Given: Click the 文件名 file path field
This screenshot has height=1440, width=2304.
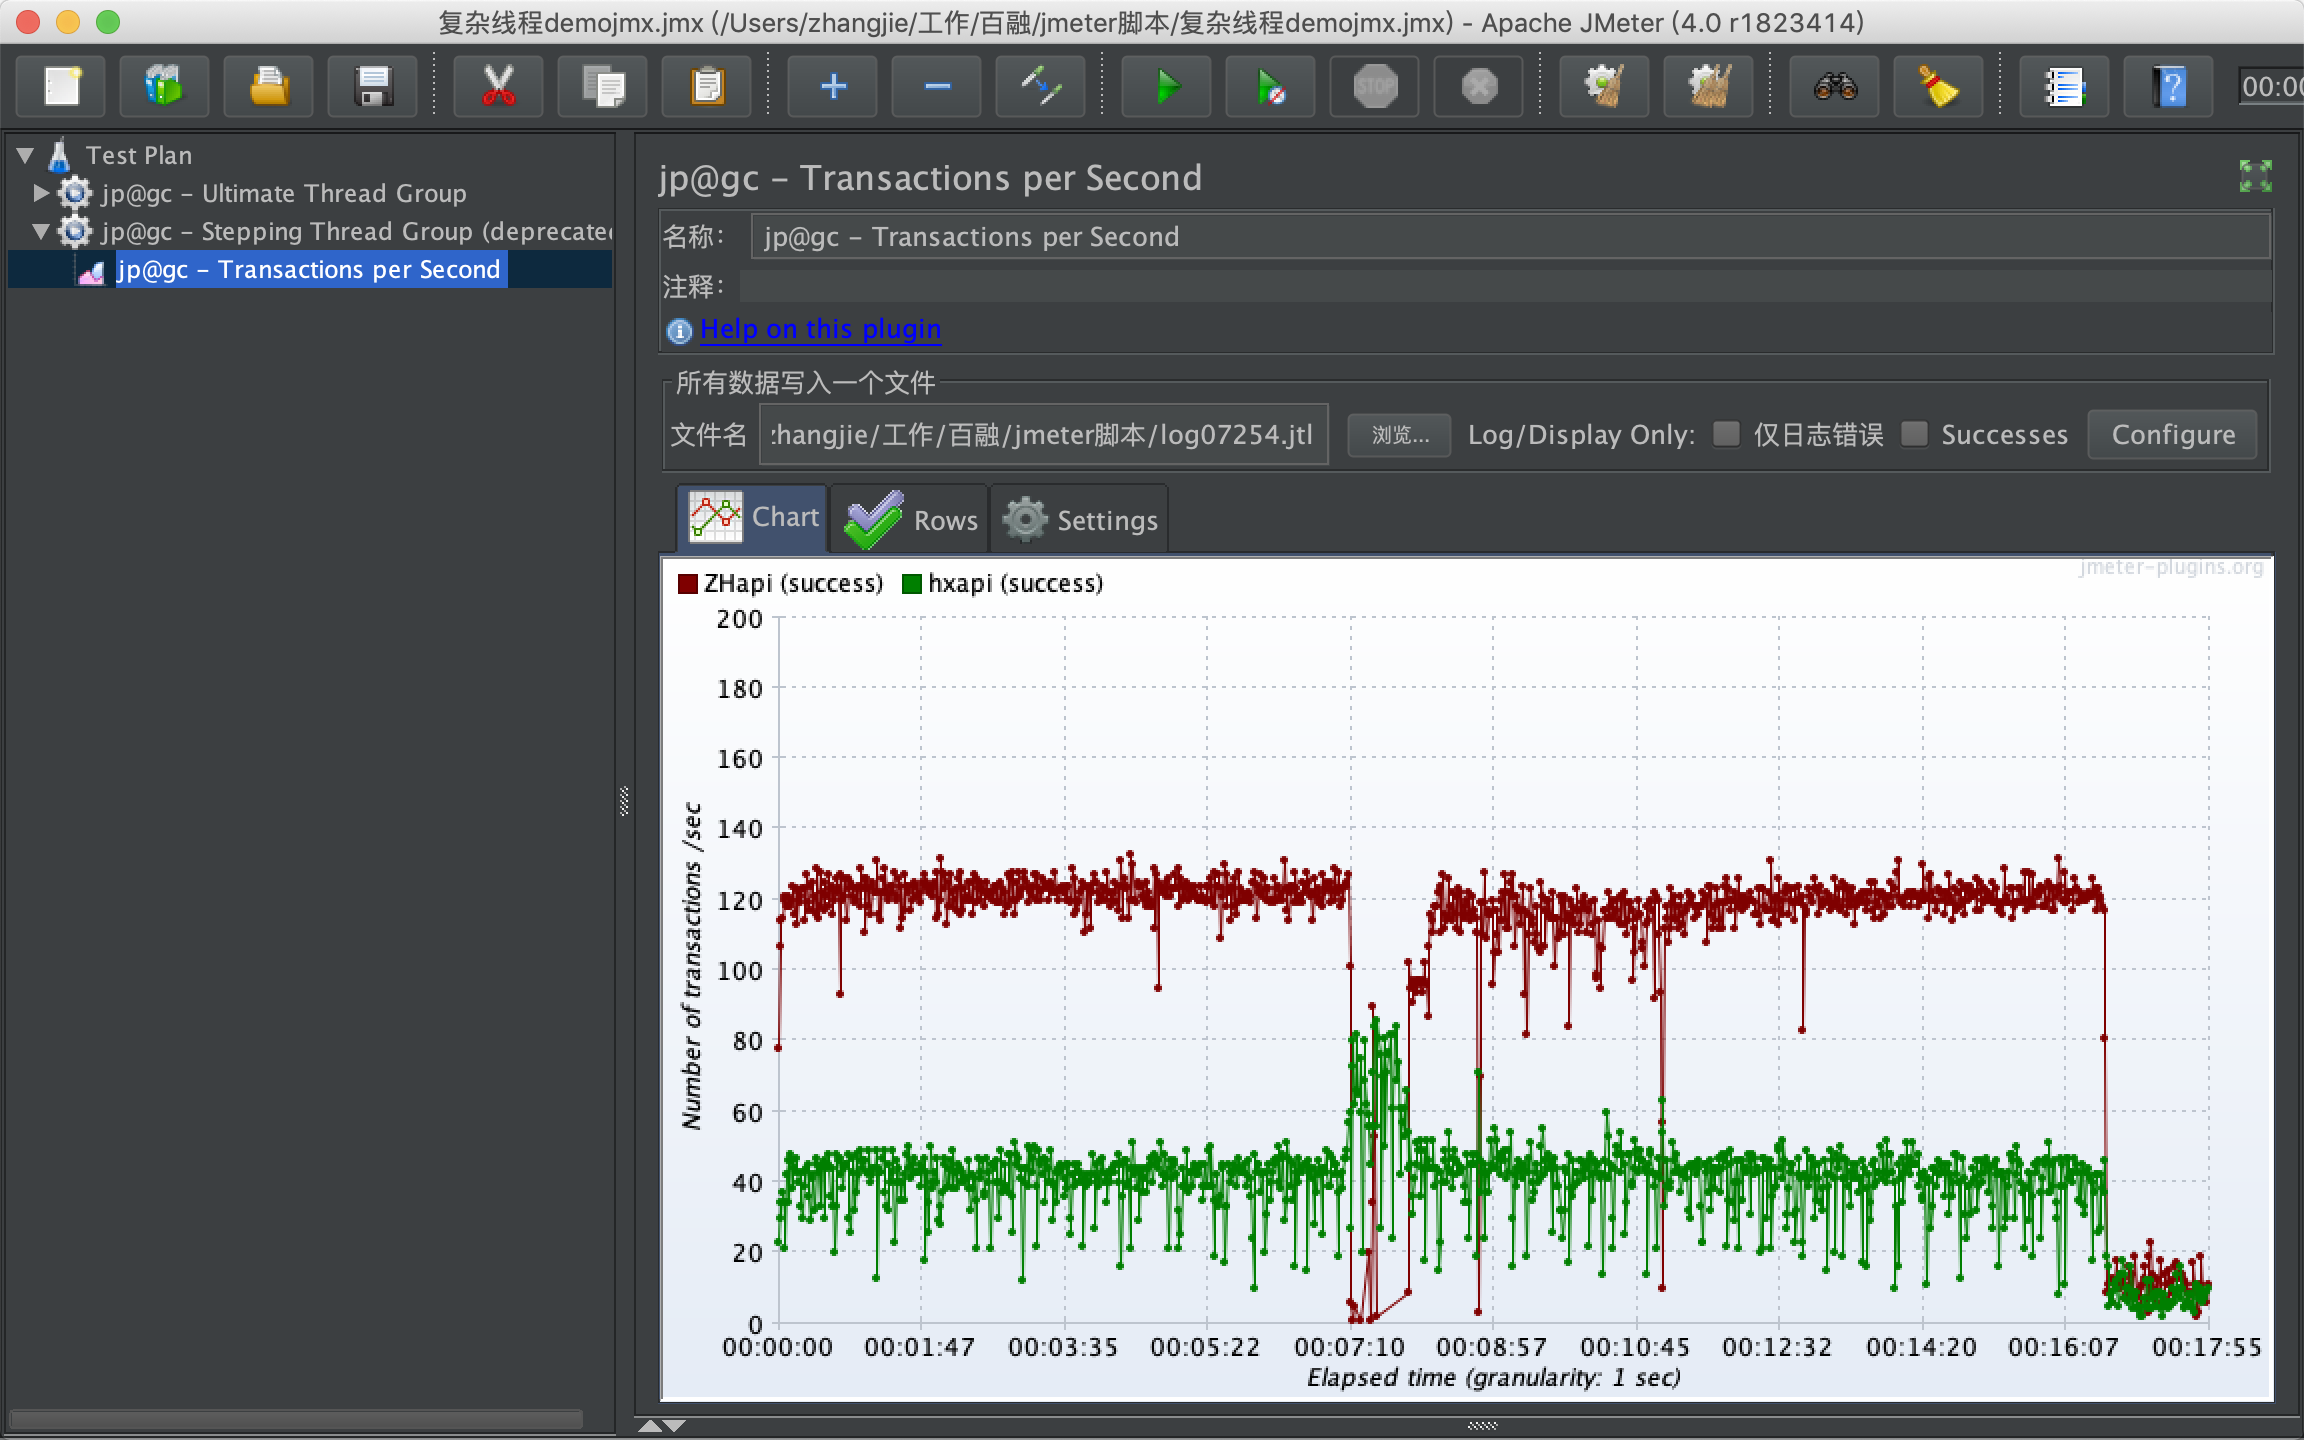Looking at the screenshot, I should (1043, 435).
